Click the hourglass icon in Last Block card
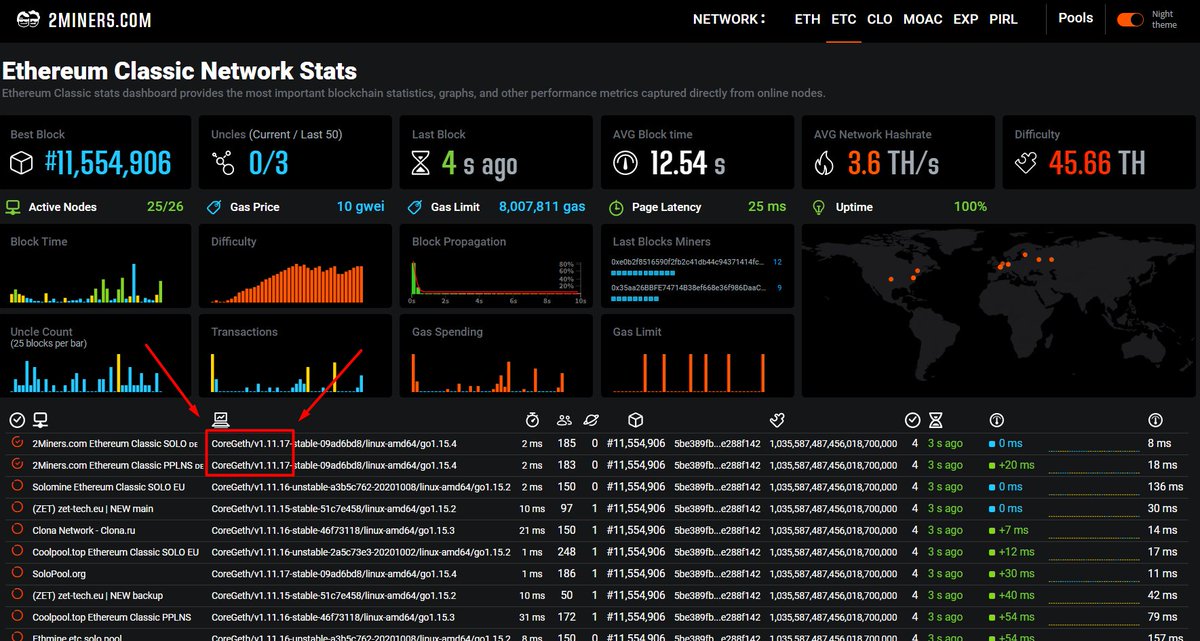1200x641 pixels. [423, 163]
